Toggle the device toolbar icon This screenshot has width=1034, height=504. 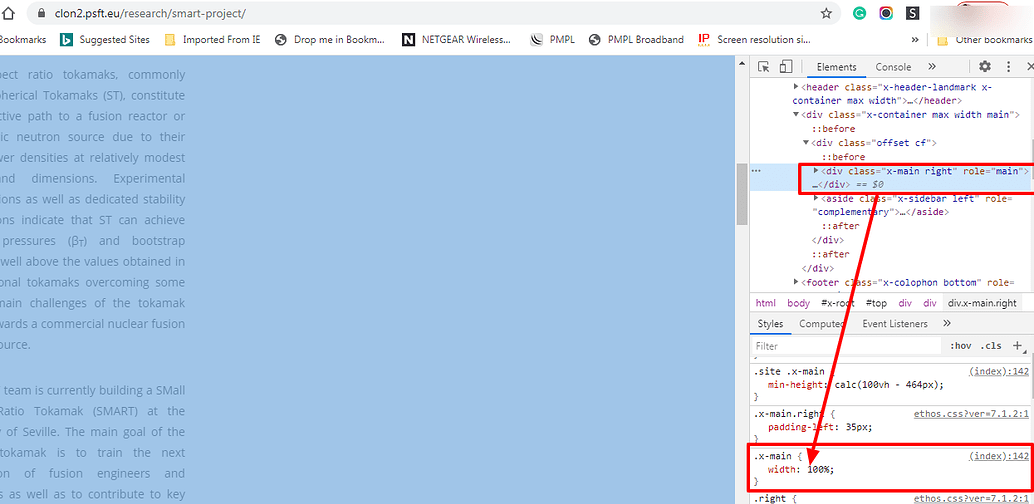click(x=785, y=67)
